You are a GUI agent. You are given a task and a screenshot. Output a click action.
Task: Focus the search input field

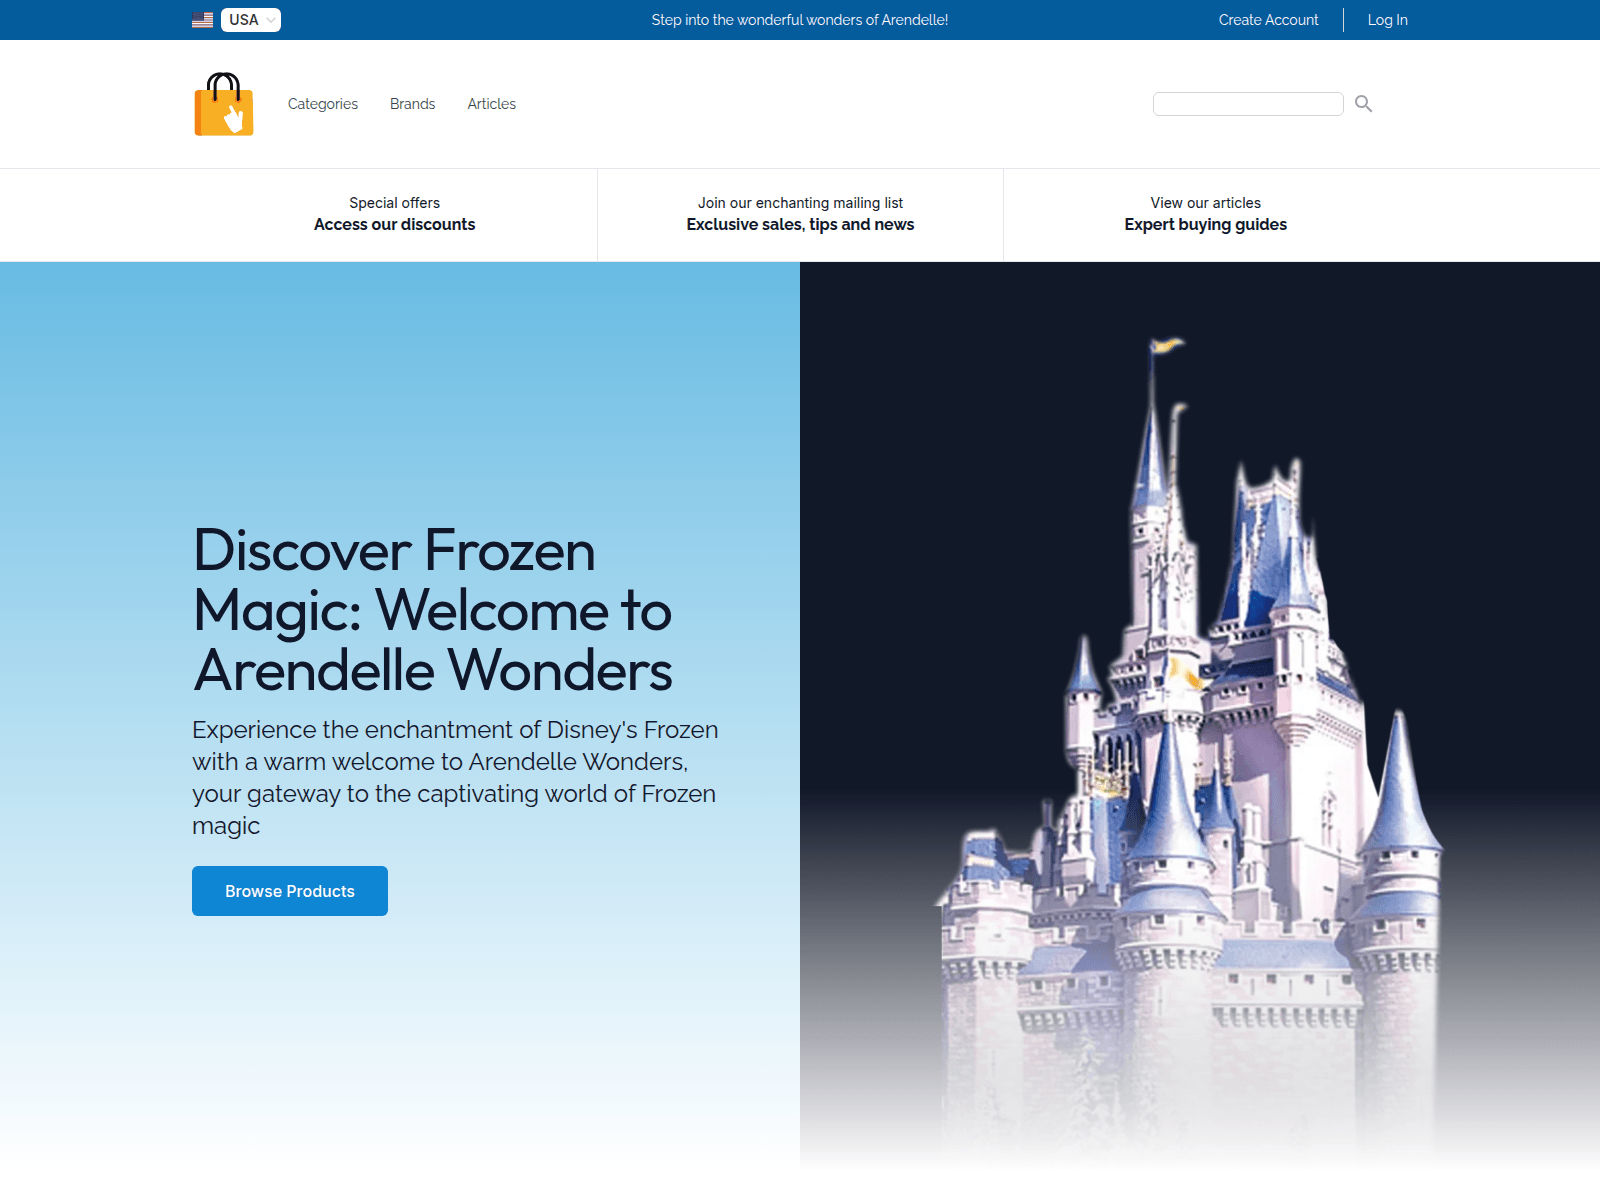pyautogui.click(x=1248, y=104)
